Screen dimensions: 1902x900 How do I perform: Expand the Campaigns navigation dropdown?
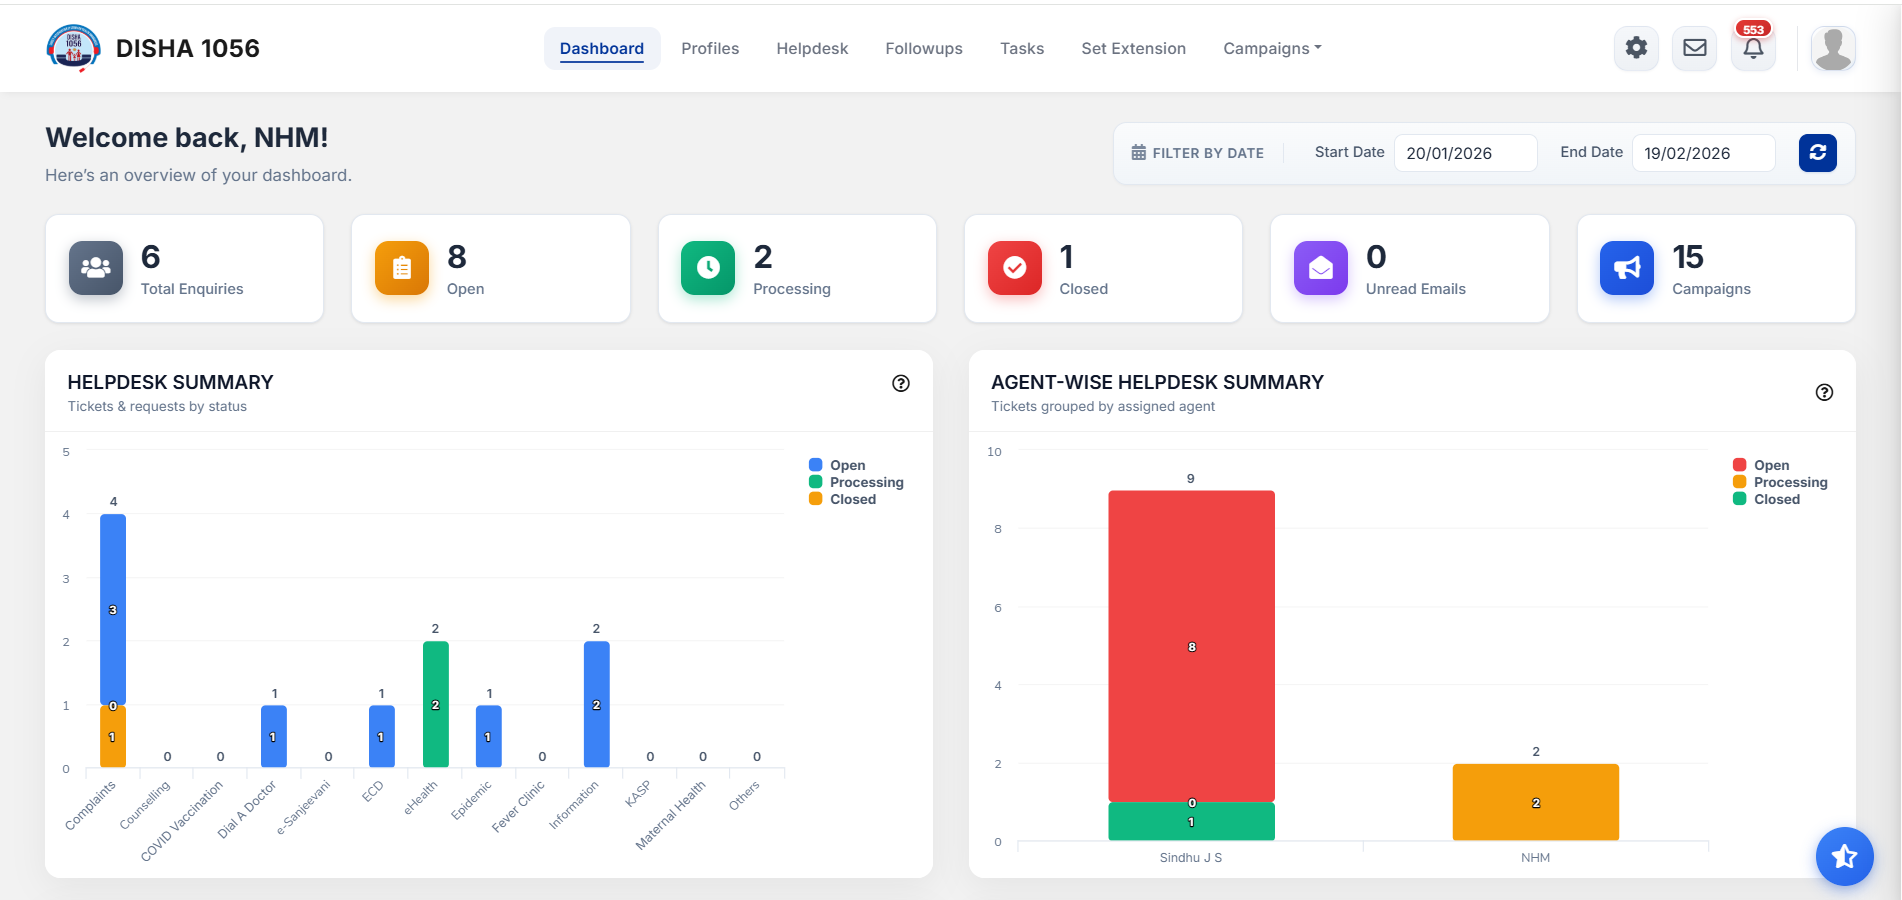point(1271,48)
